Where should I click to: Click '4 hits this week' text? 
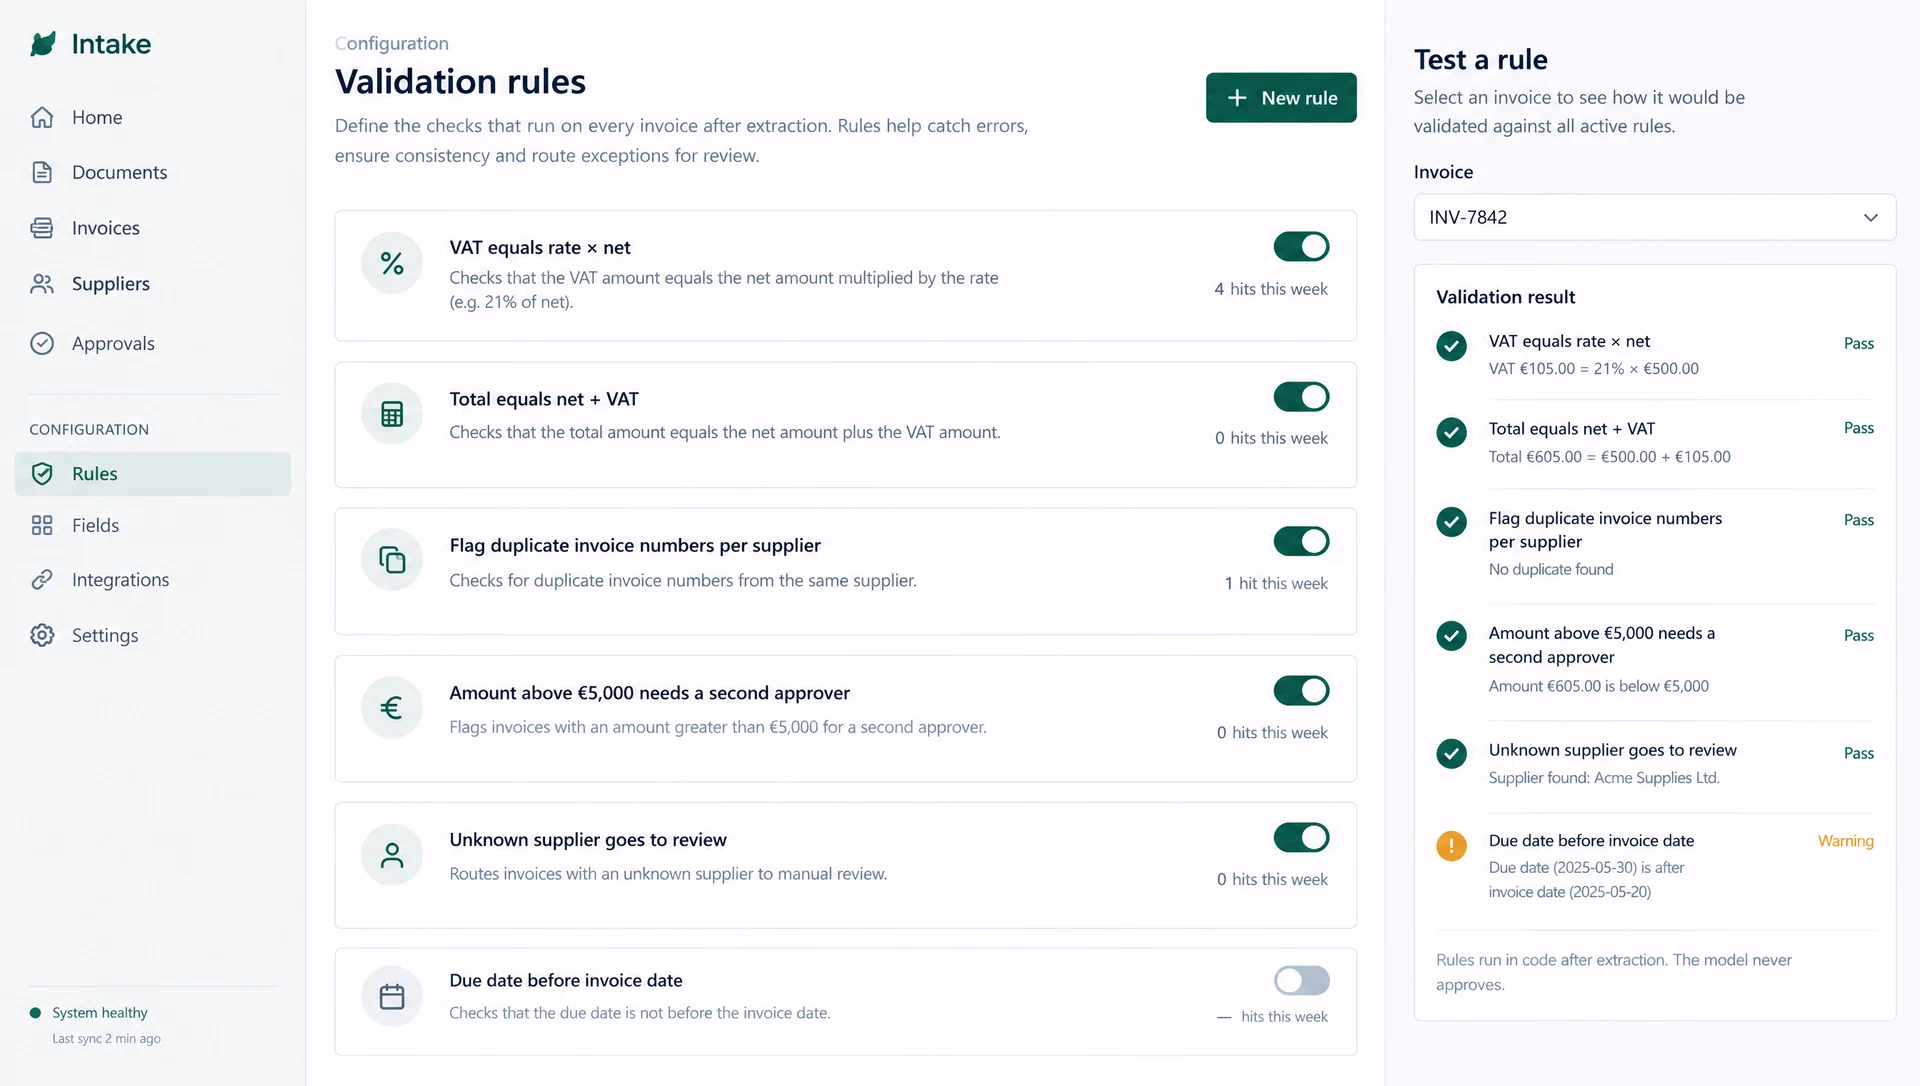tap(1271, 289)
